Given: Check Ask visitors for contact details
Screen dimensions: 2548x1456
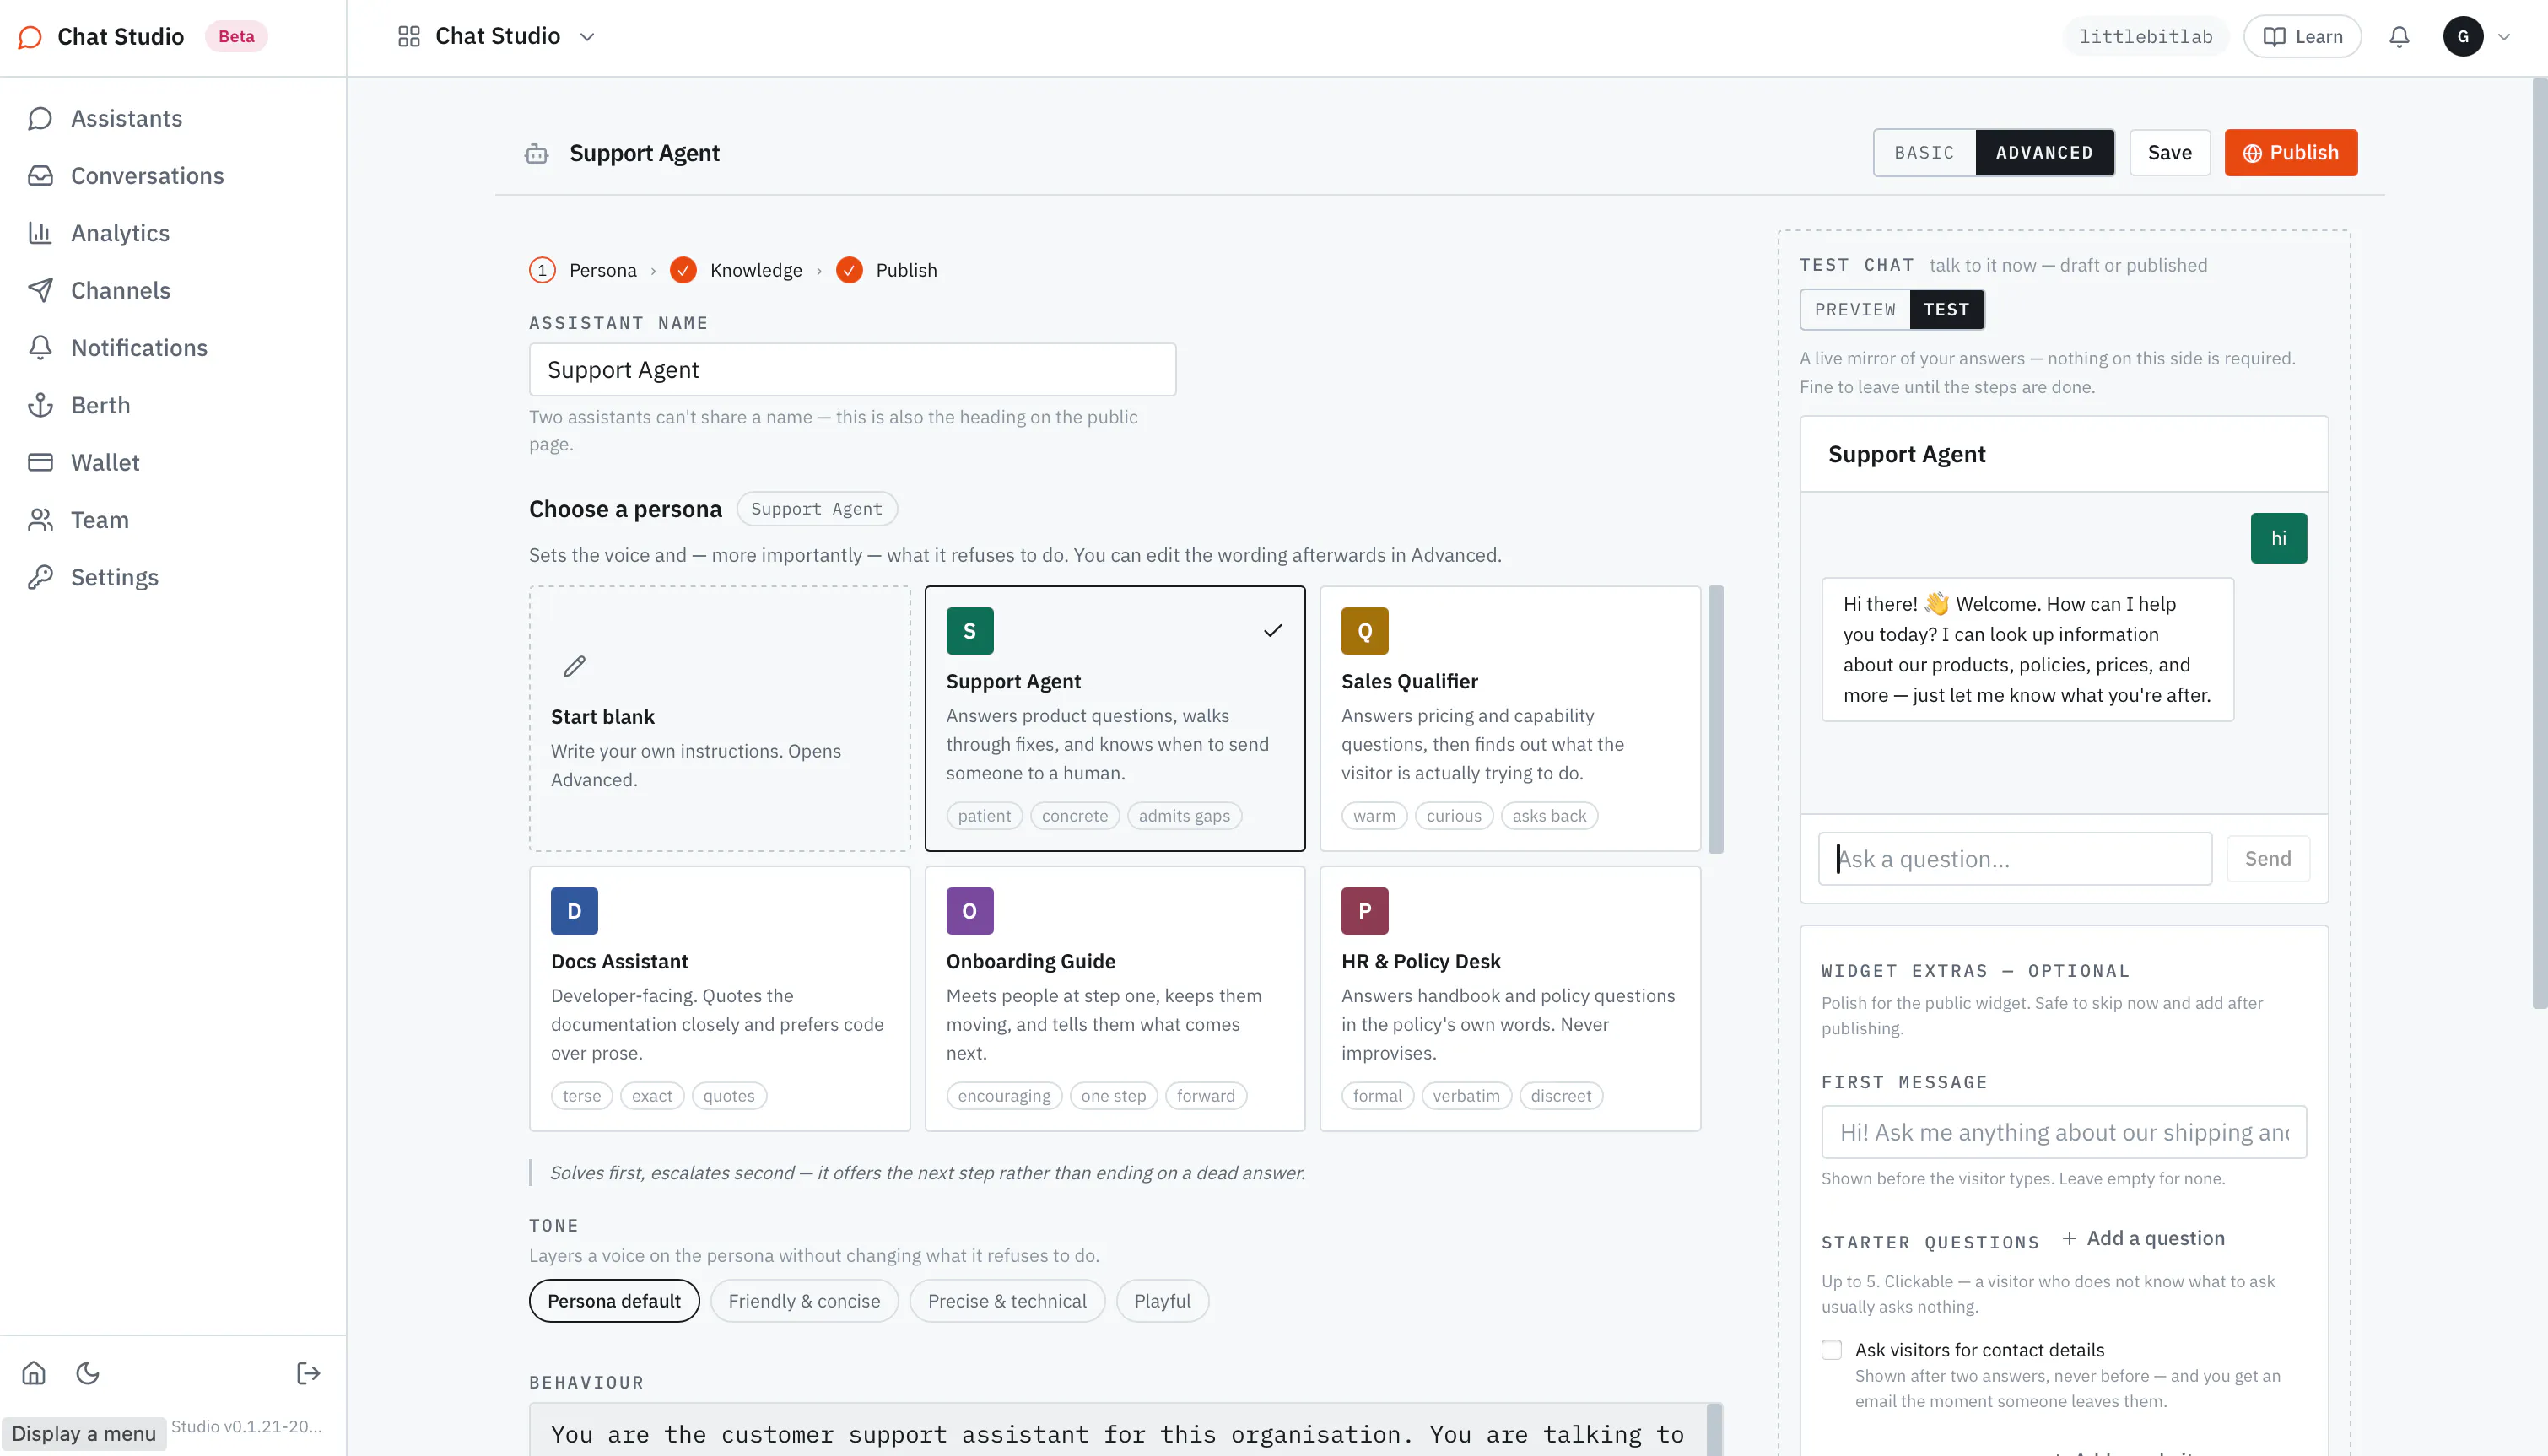Looking at the screenshot, I should click(x=1831, y=1349).
